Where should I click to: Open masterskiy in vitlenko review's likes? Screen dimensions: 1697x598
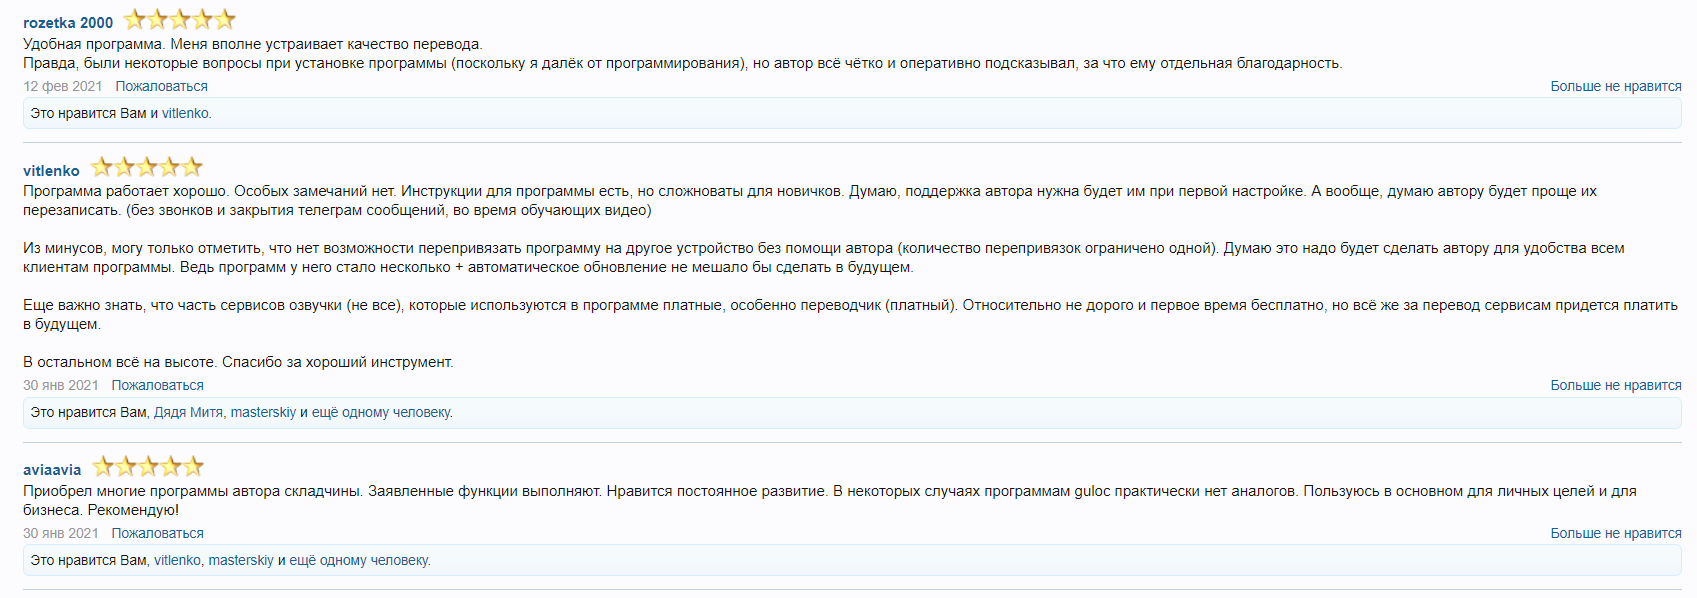pos(263,413)
